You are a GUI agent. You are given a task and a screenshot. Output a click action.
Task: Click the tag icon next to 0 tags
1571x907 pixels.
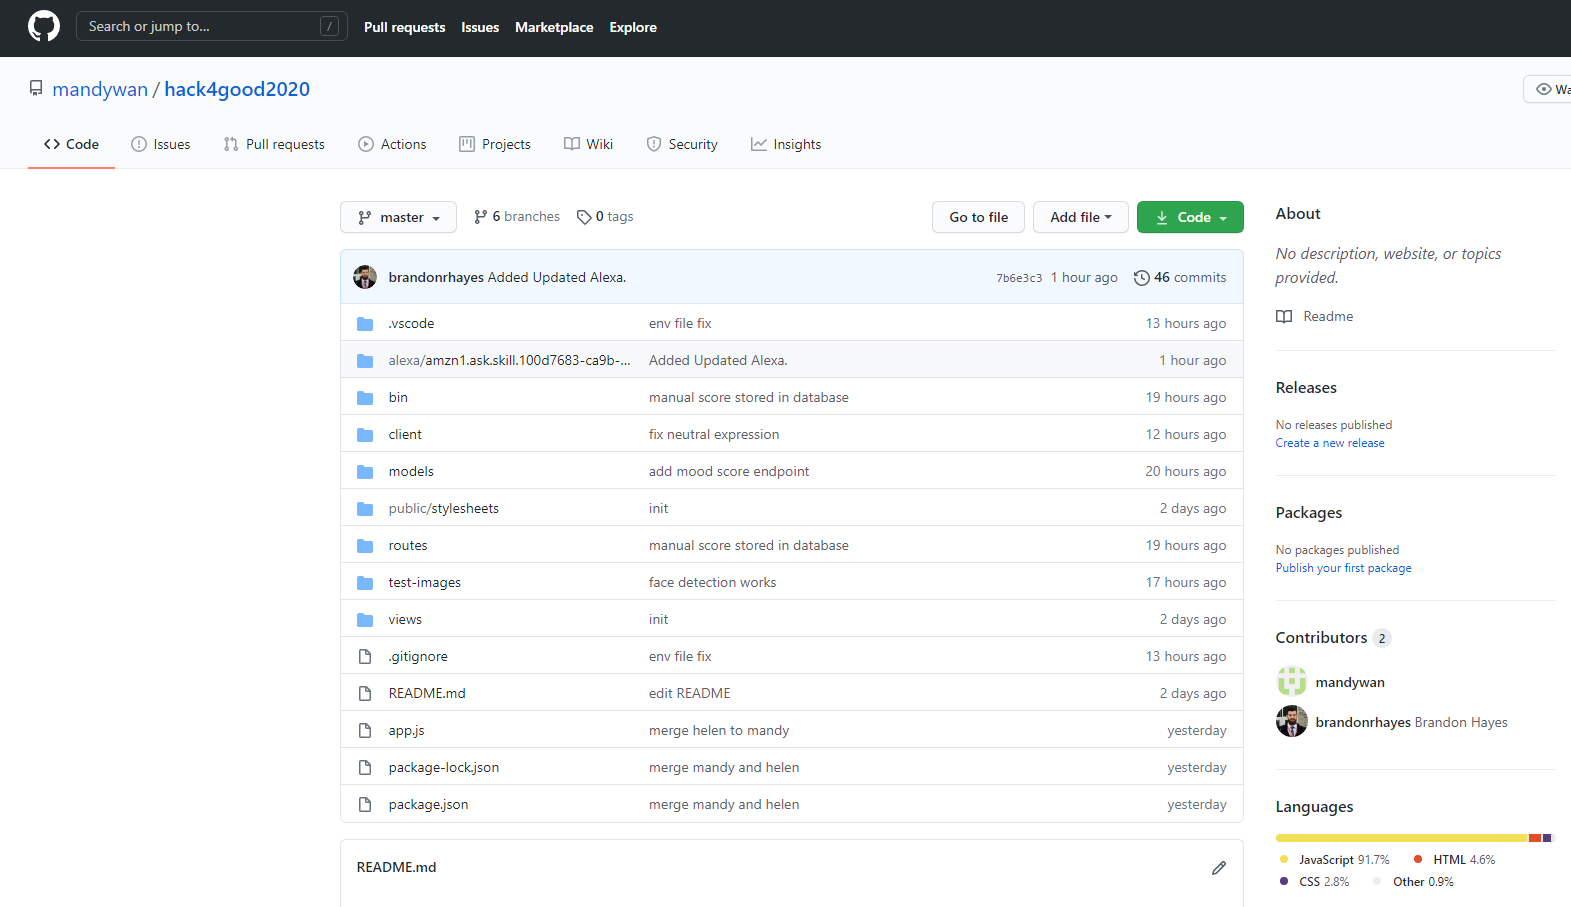pos(584,217)
